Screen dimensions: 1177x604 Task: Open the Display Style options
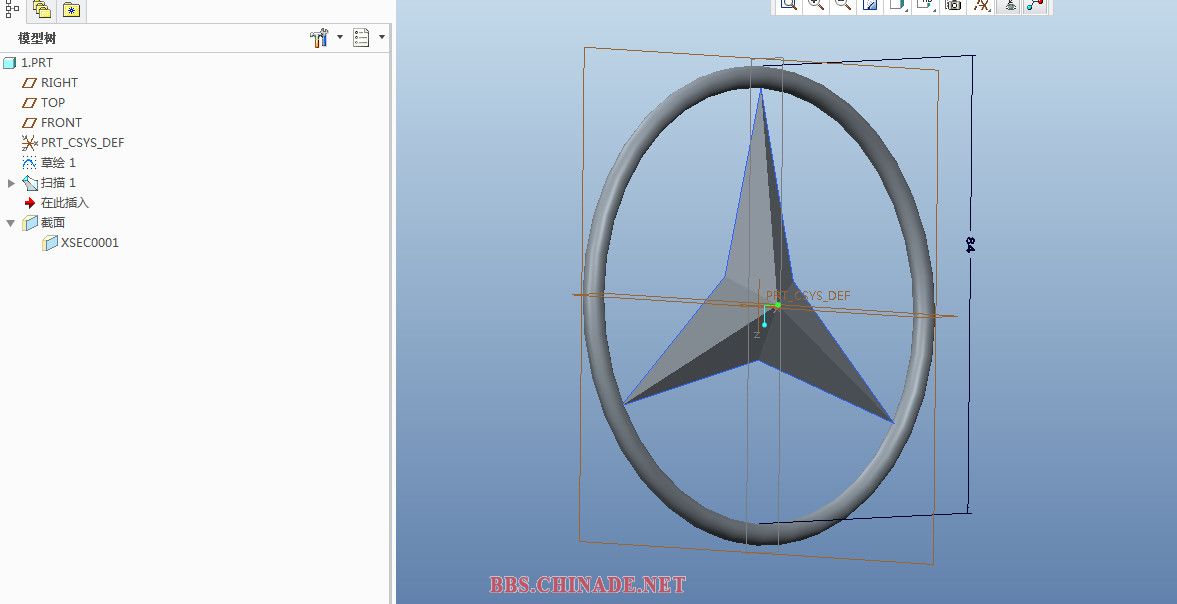click(898, 5)
